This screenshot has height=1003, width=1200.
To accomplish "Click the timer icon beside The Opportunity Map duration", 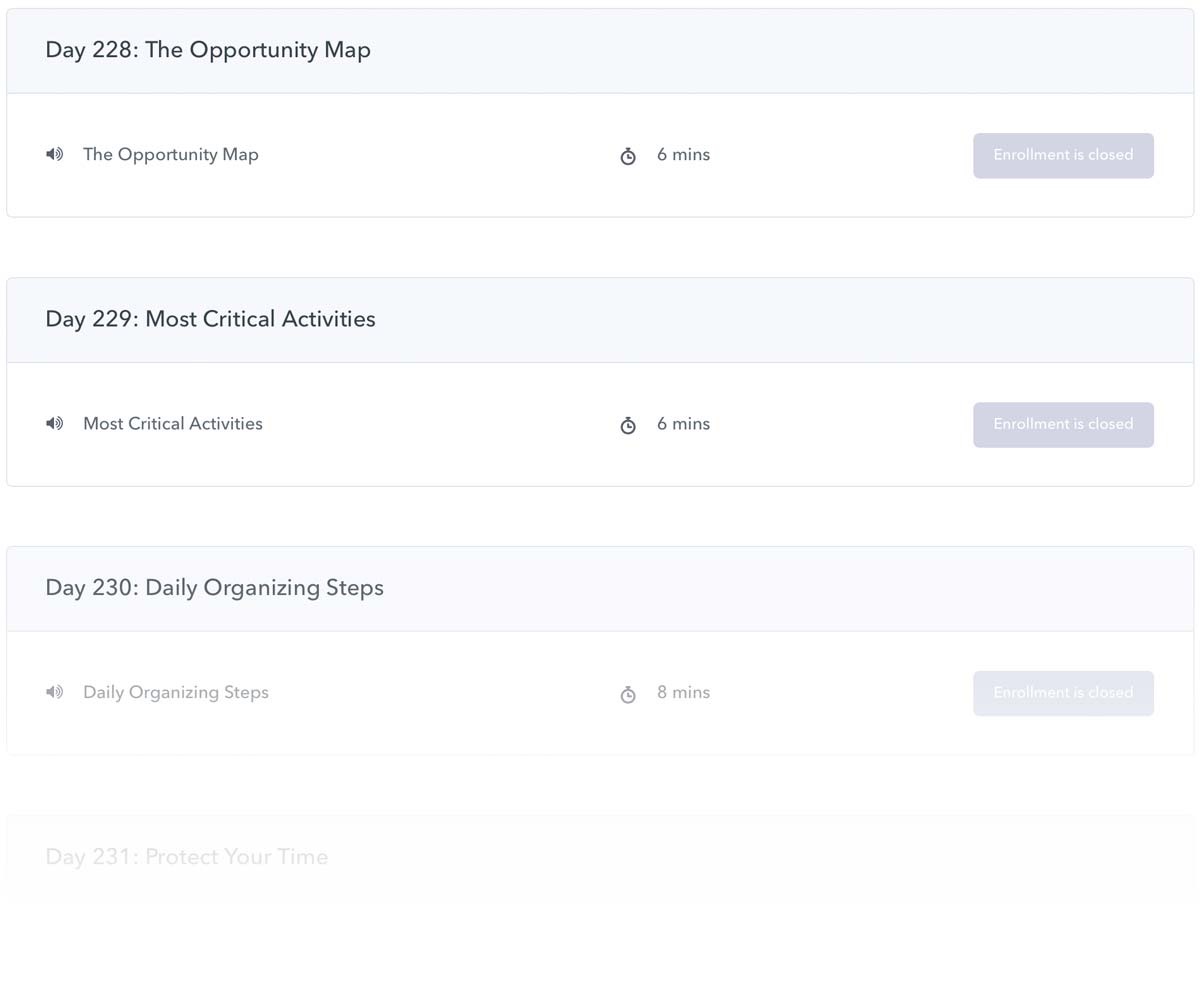I will [x=628, y=156].
